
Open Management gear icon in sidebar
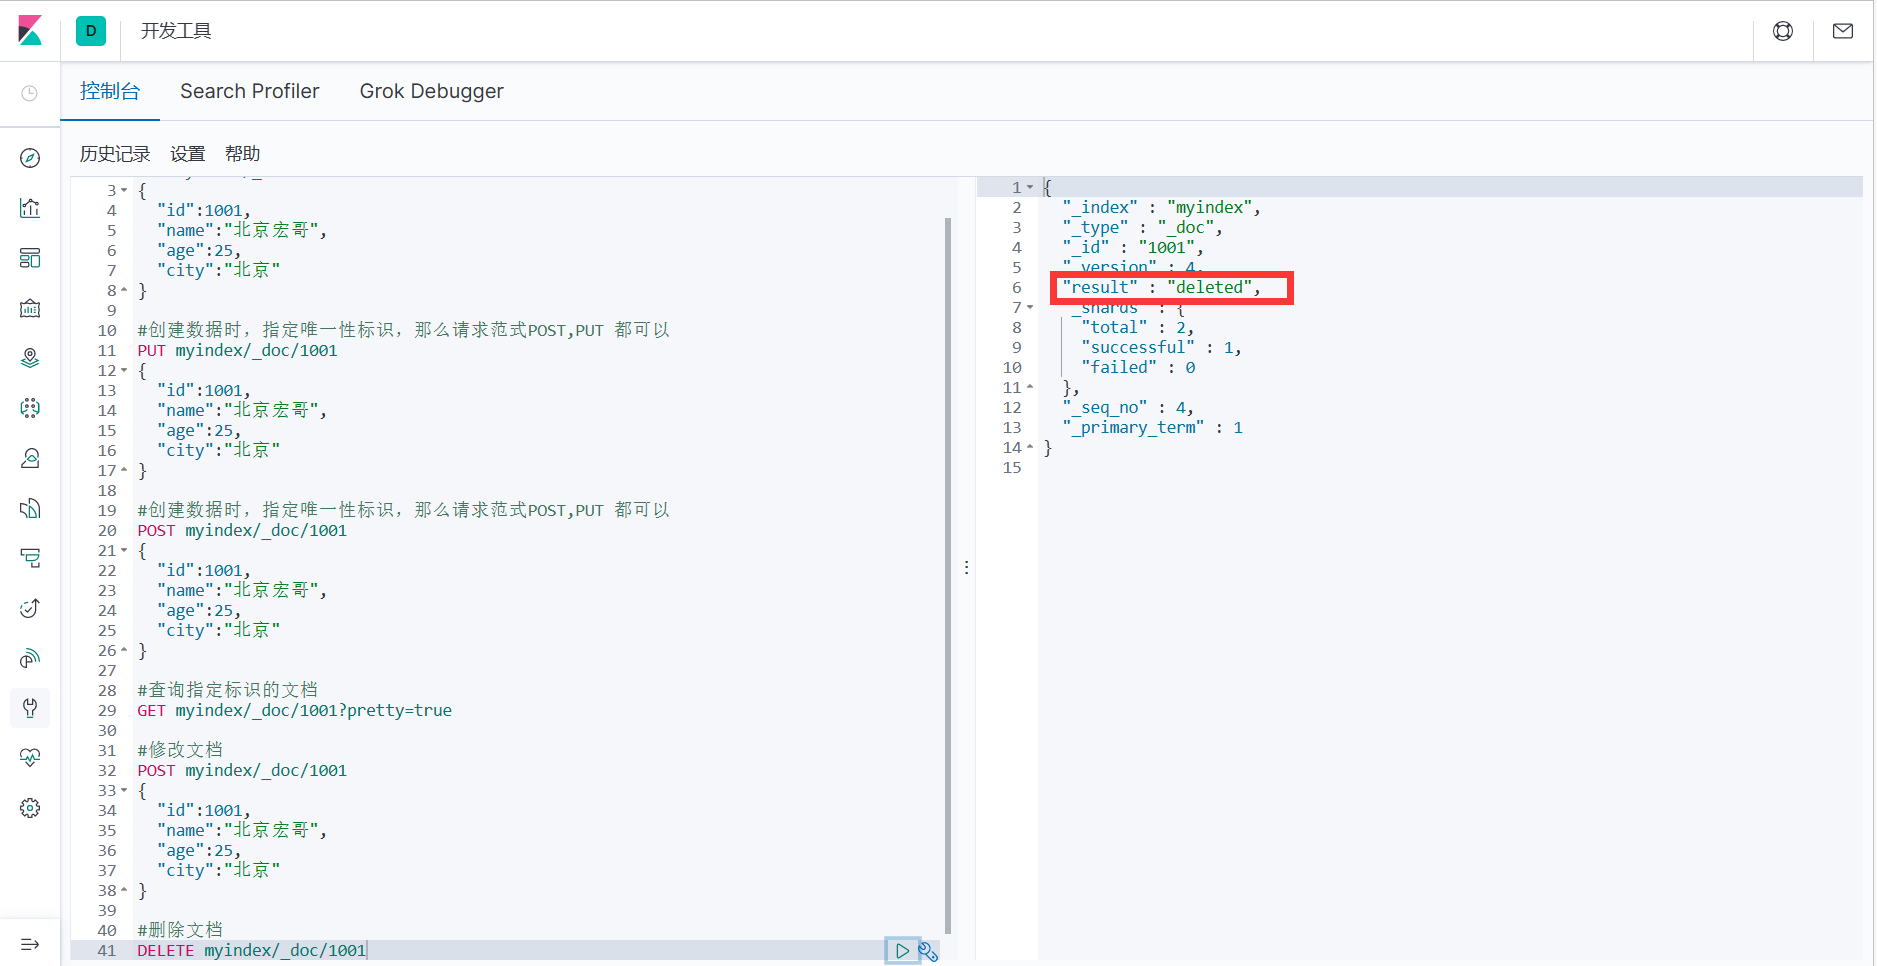[x=30, y=808]
